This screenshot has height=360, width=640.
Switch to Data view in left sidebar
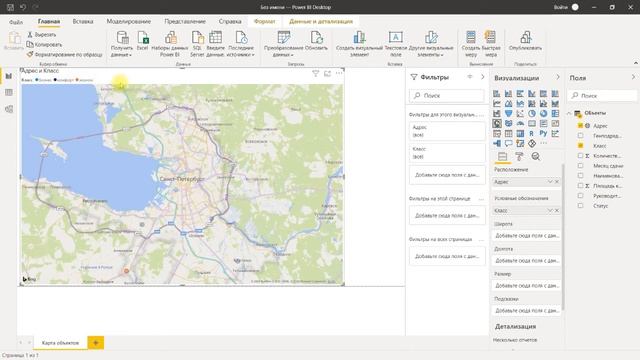tap(9, 93)
